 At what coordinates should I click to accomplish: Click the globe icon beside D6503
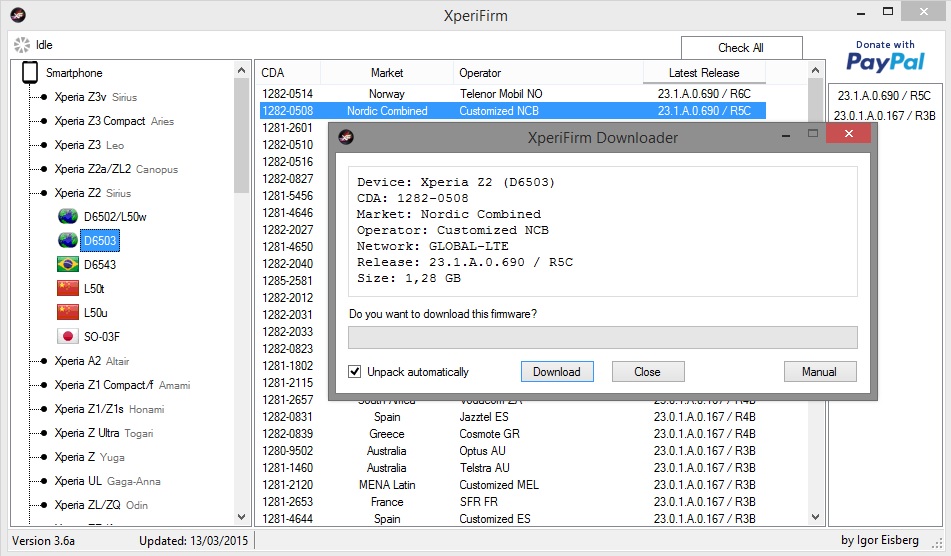click(x=68, y=241)
